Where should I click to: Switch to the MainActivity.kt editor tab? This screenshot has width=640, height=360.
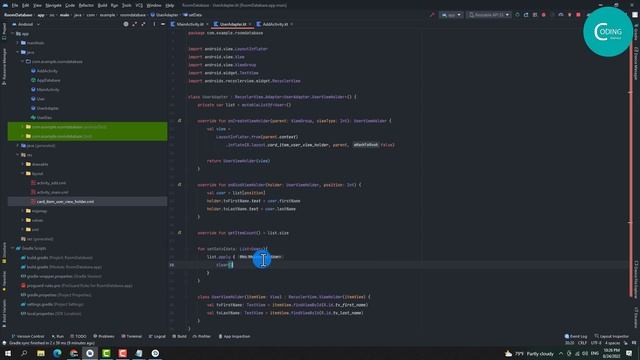(x=190, y=24)
